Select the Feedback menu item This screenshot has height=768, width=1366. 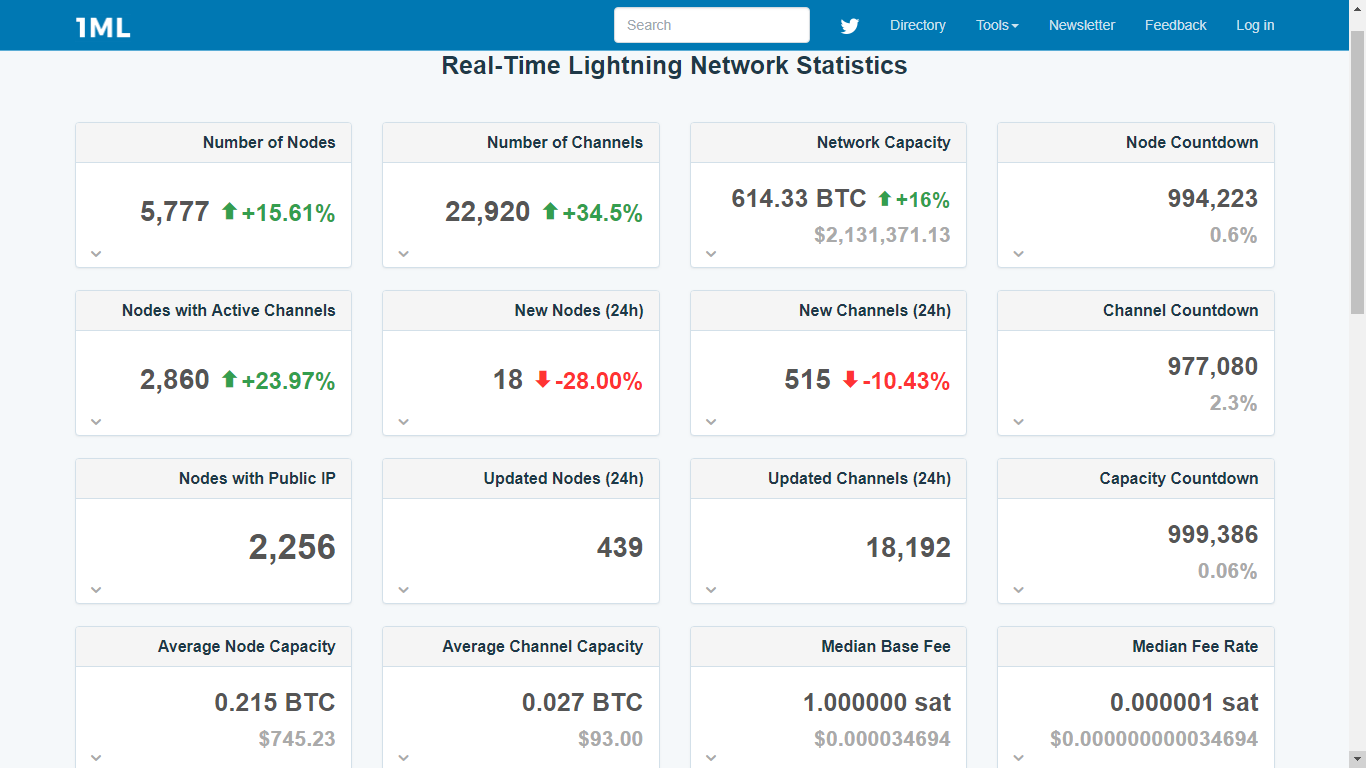point(1175,25)
